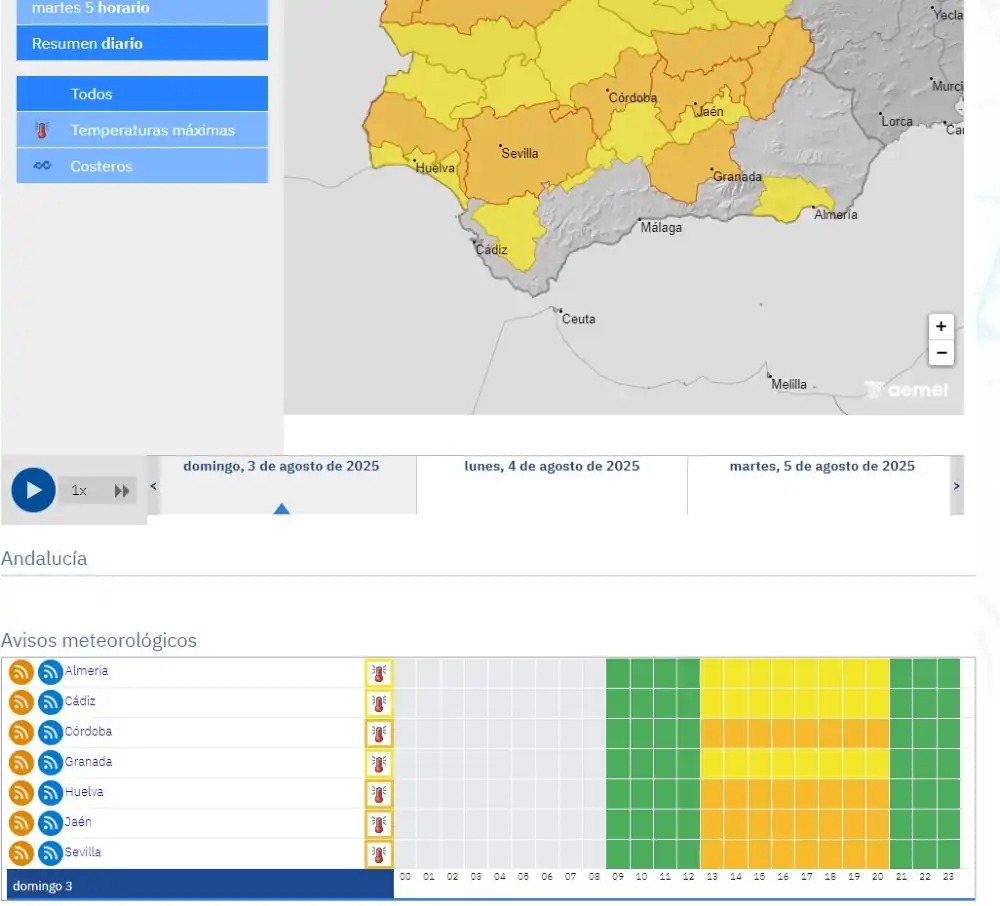The image size is (1000, 906).
Task: Click the blue feed icon for Huelva
Action: [50, 793]
